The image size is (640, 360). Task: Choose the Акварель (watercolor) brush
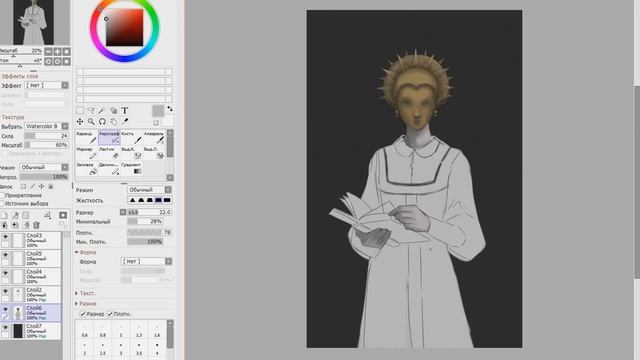point(154,138)
